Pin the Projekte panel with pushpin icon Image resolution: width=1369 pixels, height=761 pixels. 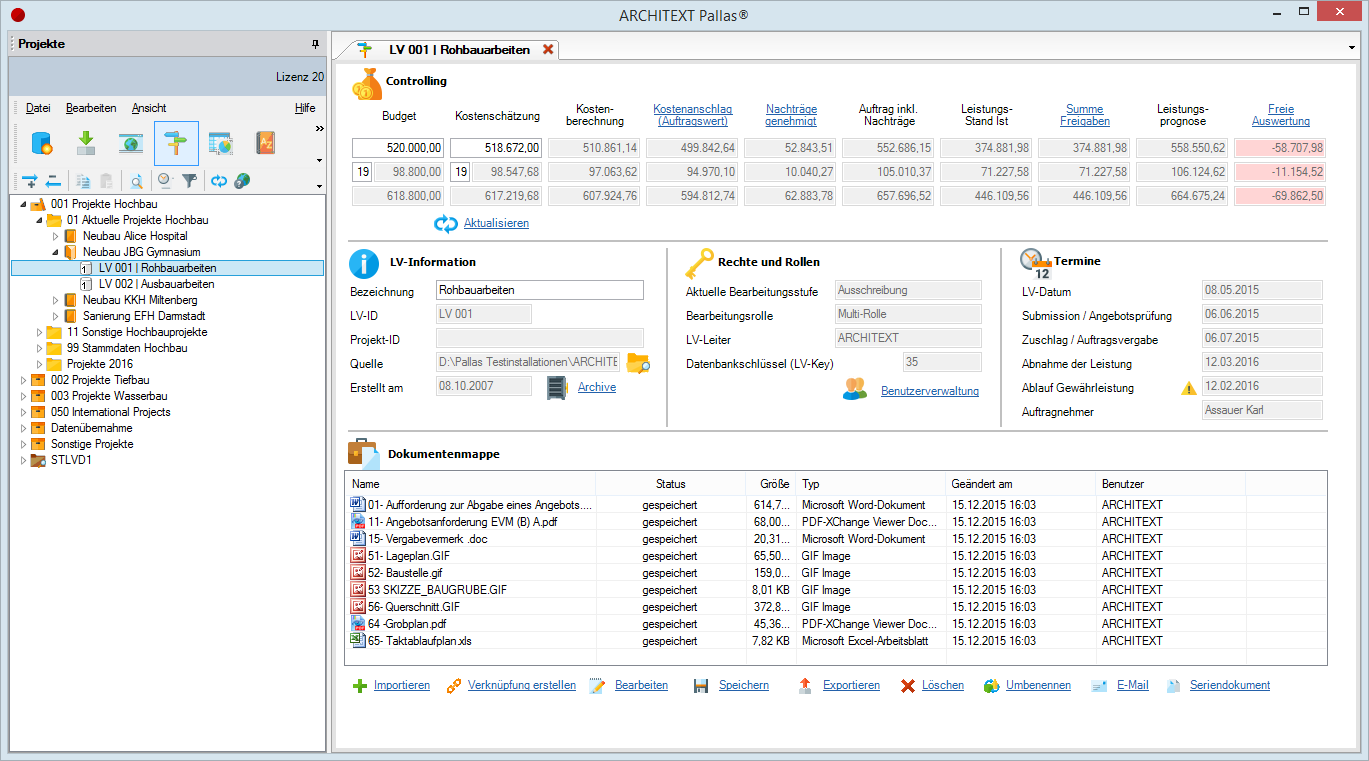(316, 44)
